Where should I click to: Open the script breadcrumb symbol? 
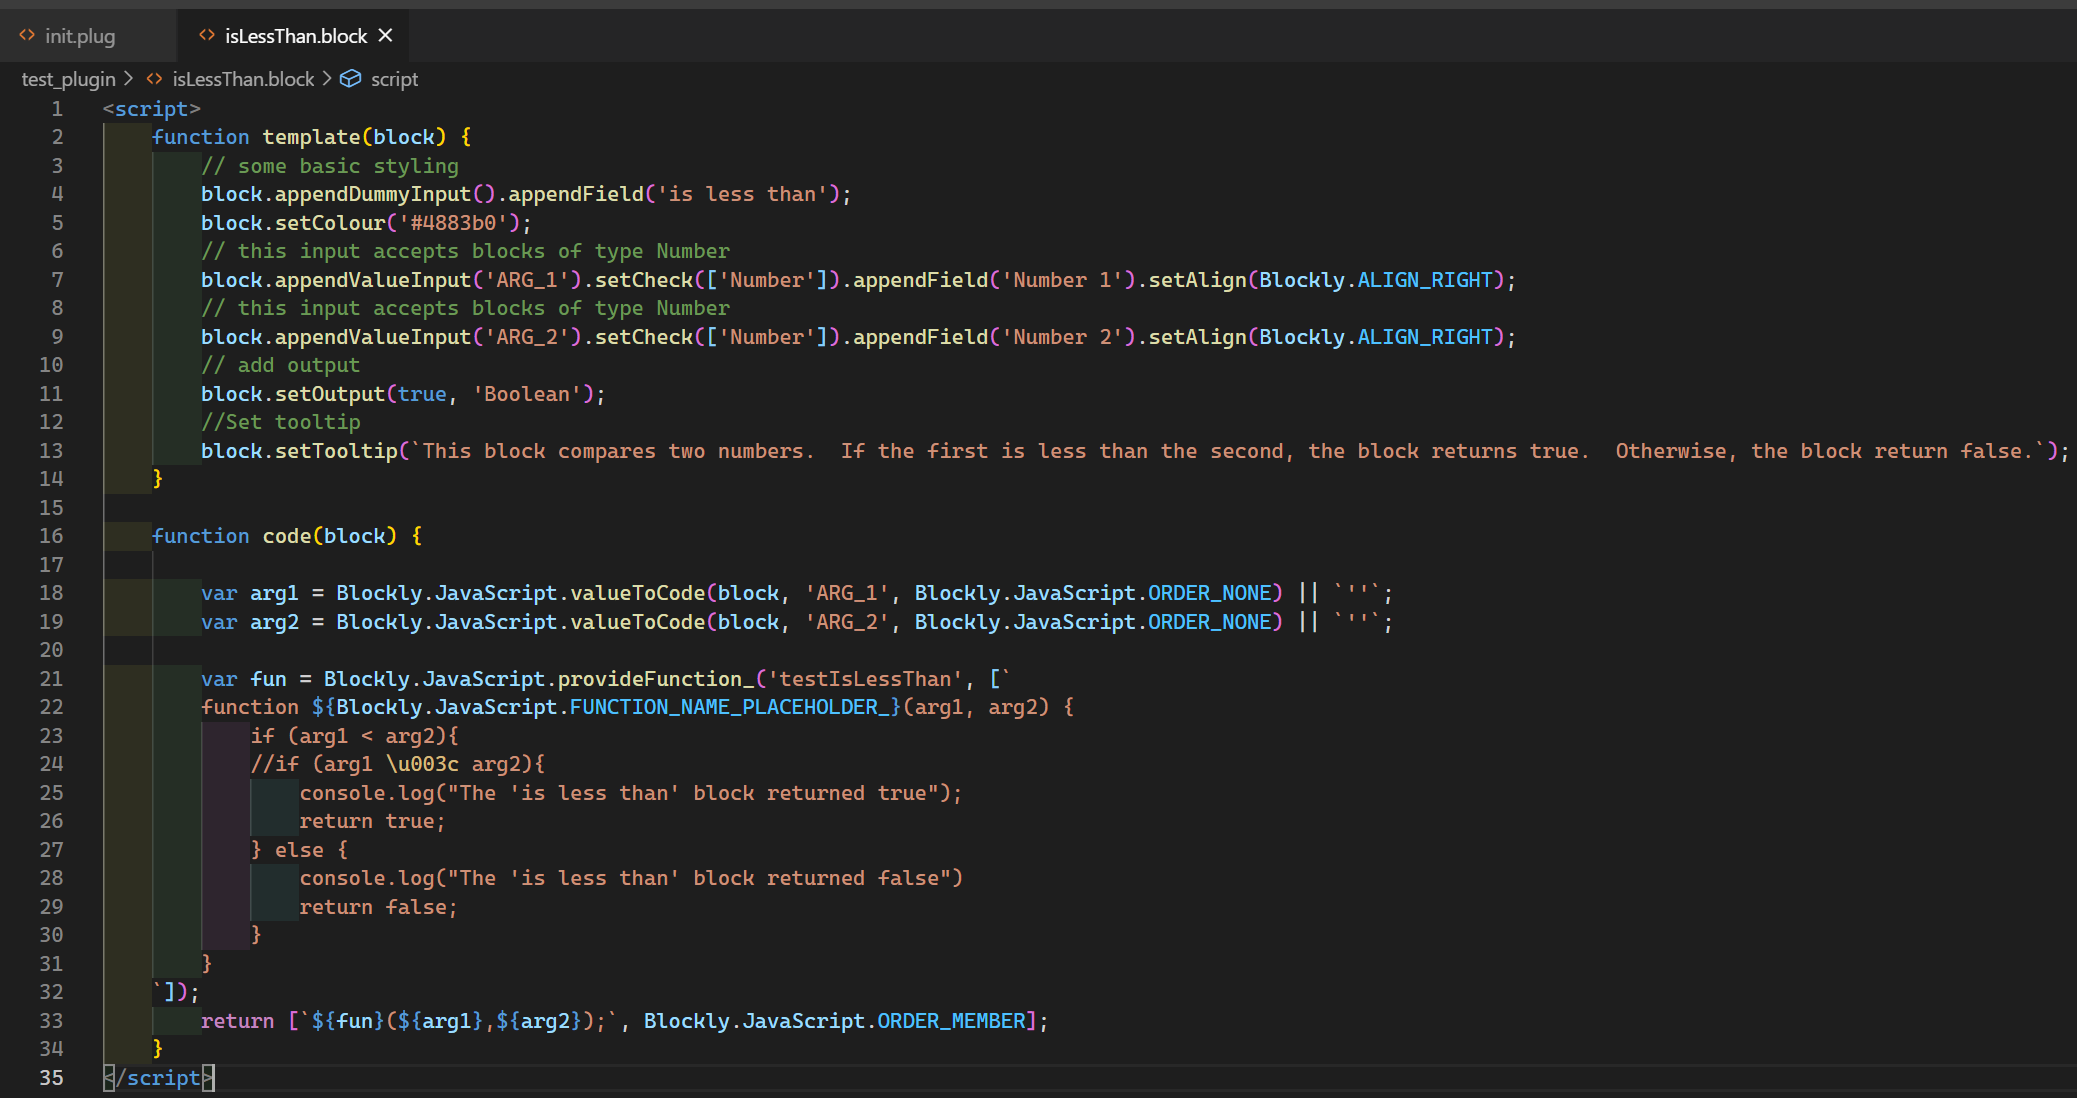point(394,79)
